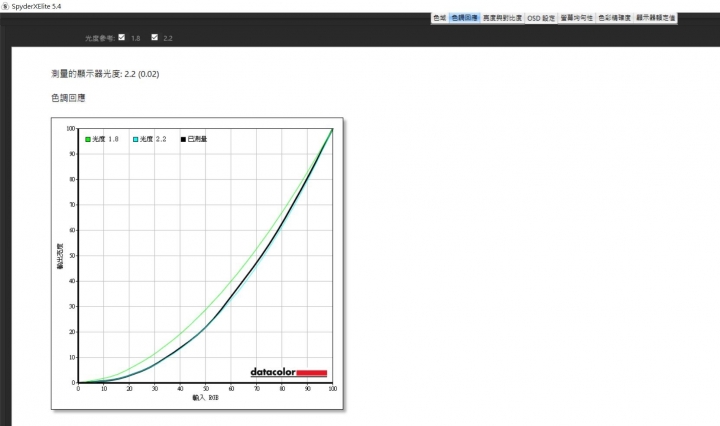
Task: Switch to 亮度與對比度 tab
Action: 502,18
